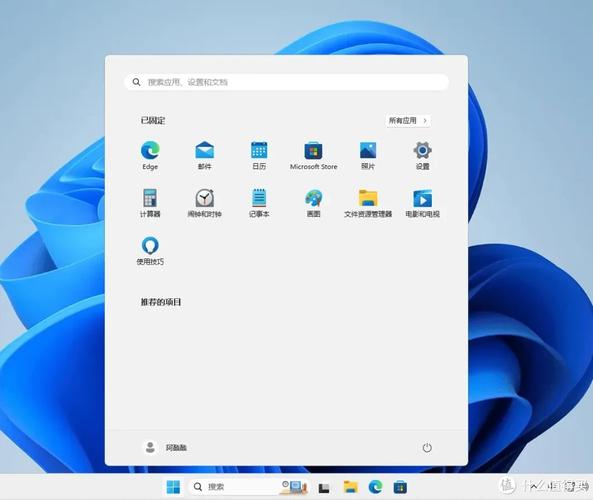Open Microsoft Store from the taskbar
Screen dimensions: 593x500
tap(400, 487)
